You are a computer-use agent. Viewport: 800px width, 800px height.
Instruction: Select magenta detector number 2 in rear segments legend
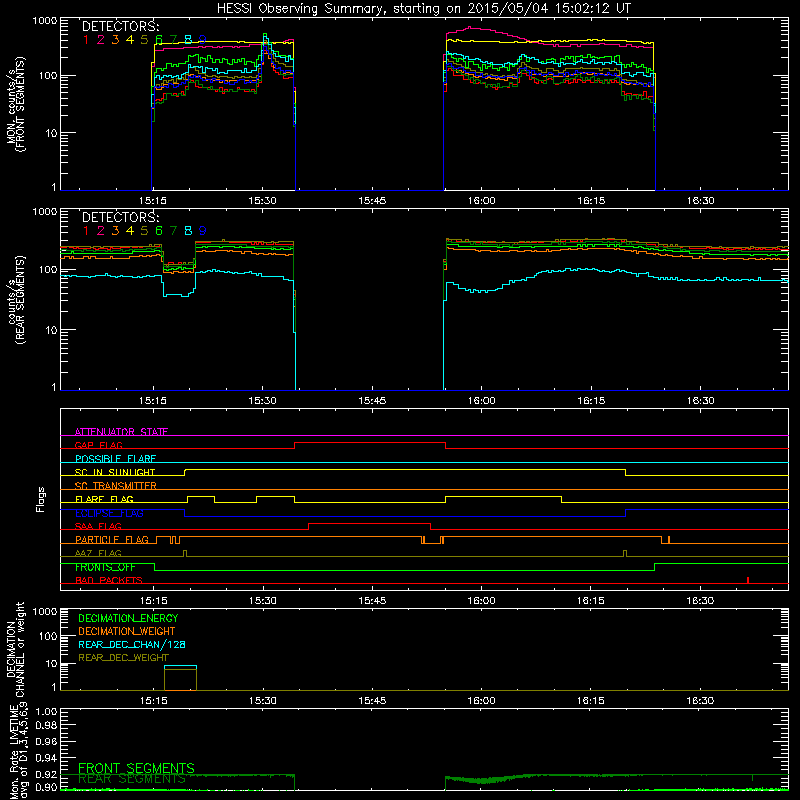(101, 231)
